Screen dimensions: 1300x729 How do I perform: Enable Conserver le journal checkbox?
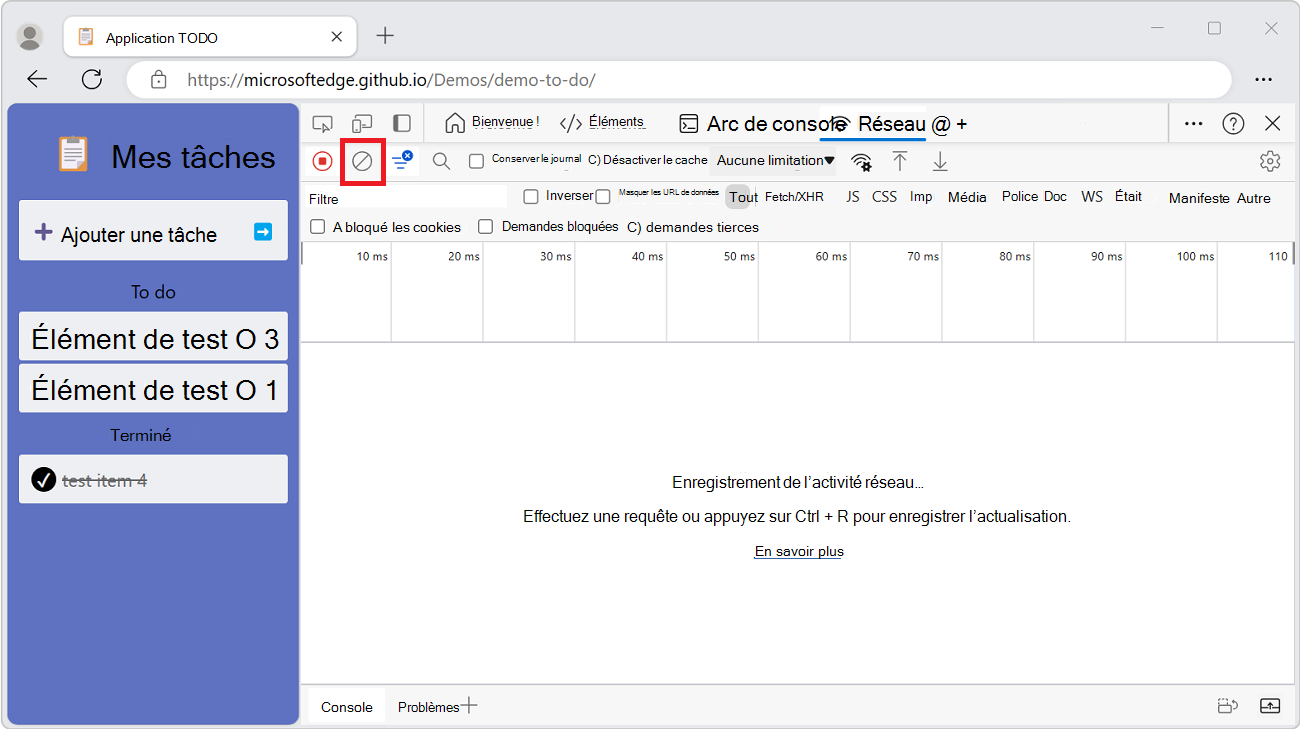coord(476,161)
